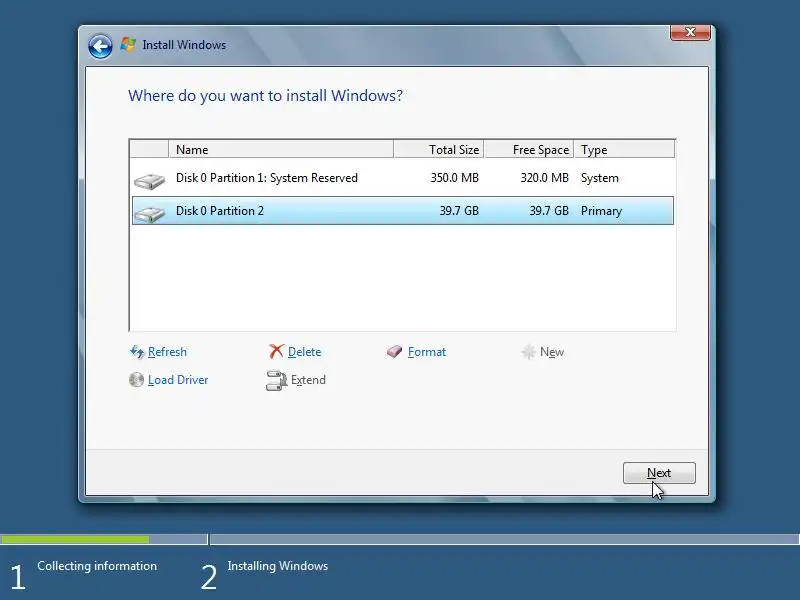
Task: Click the Refresh arrows icon
Action: pyautogui.click(x=137, y=352)
